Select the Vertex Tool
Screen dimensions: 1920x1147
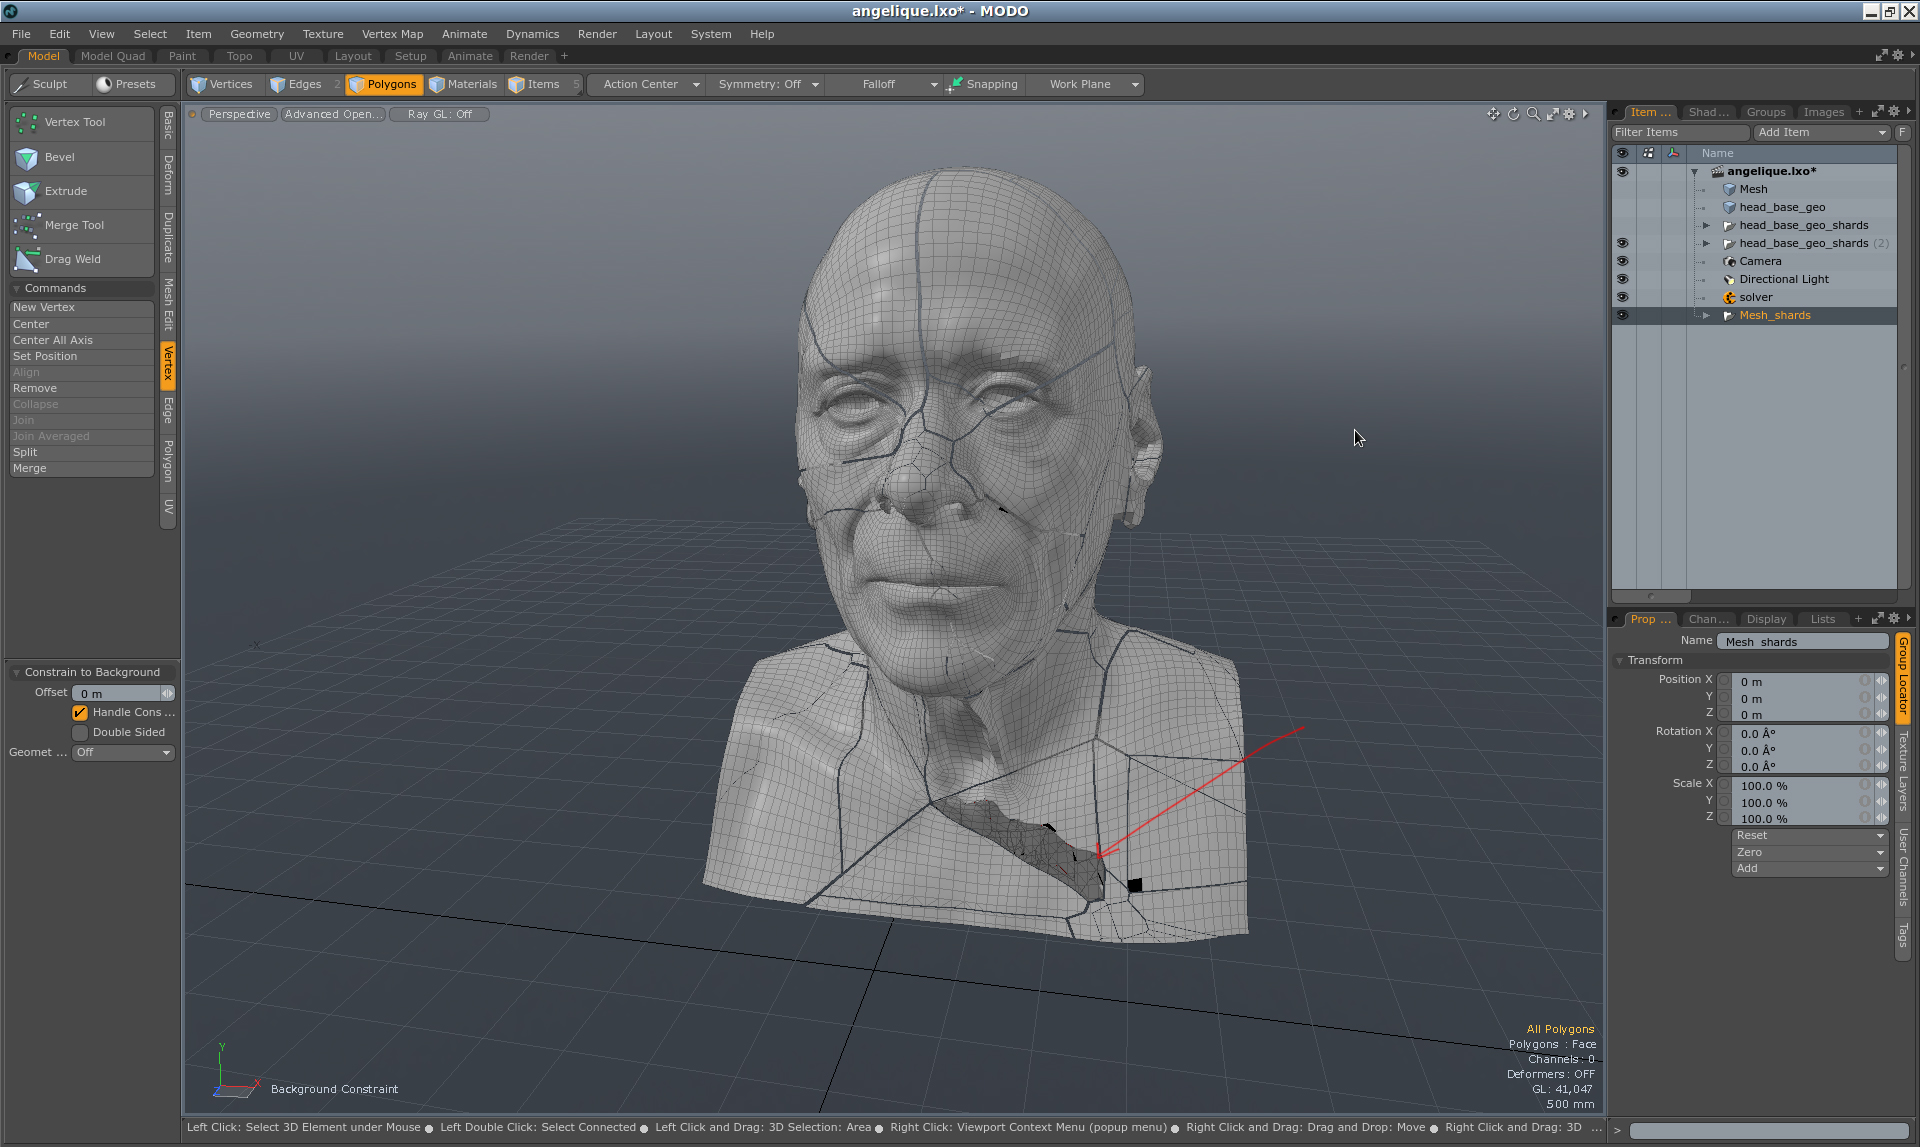pyautogui.click(x=82, y=123)
